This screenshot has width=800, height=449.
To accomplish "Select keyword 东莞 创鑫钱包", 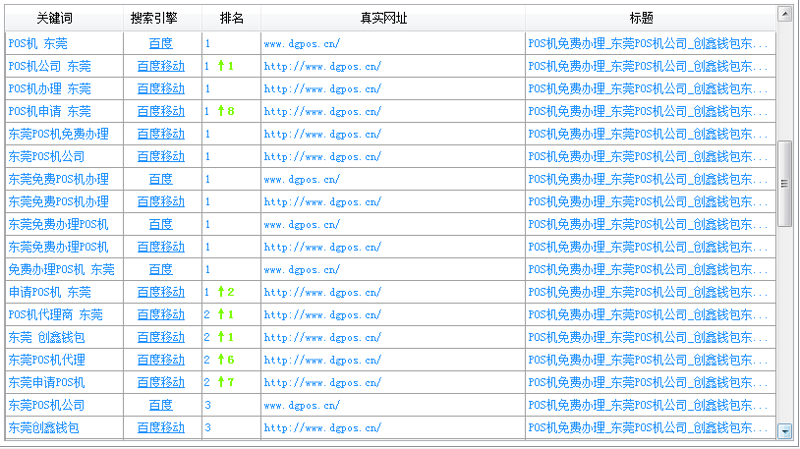I will point(46,337).
